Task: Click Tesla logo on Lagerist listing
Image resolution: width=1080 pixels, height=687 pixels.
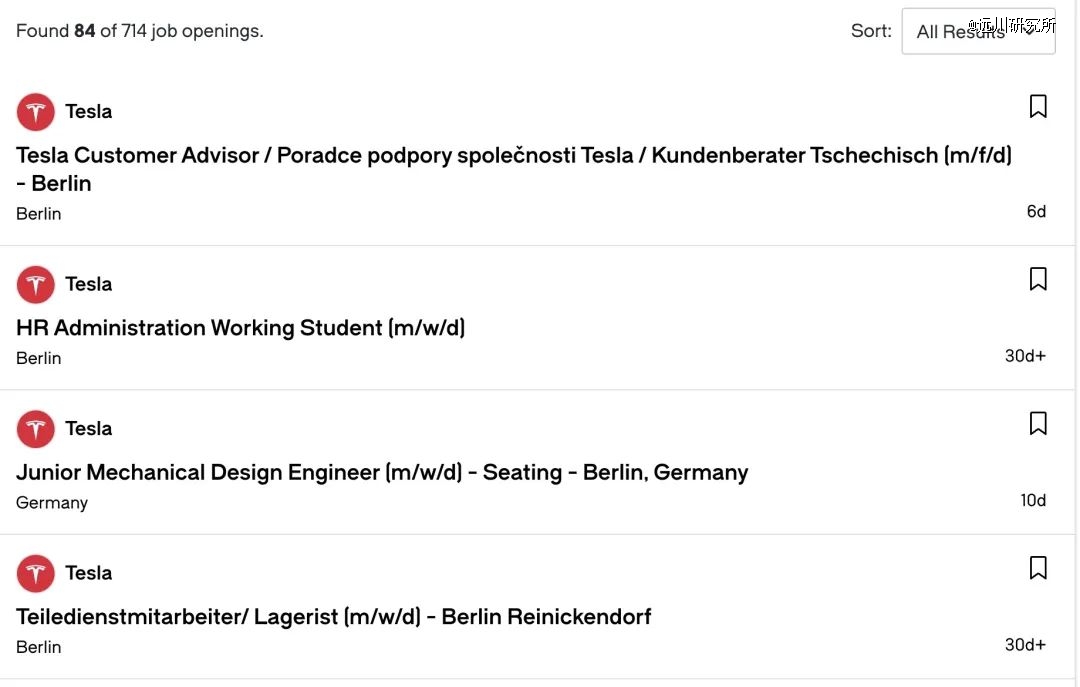Action: click(x=36, y=573)
